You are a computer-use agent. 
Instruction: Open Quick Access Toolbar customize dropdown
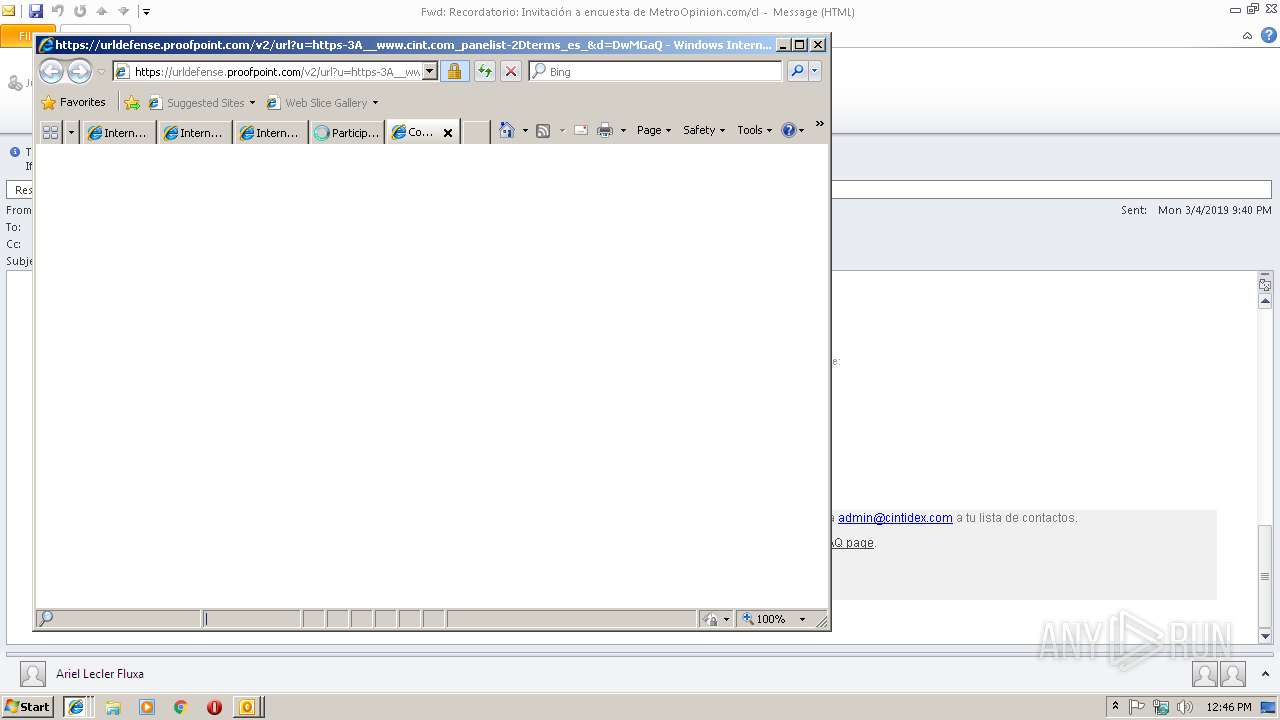coord(146,12)
